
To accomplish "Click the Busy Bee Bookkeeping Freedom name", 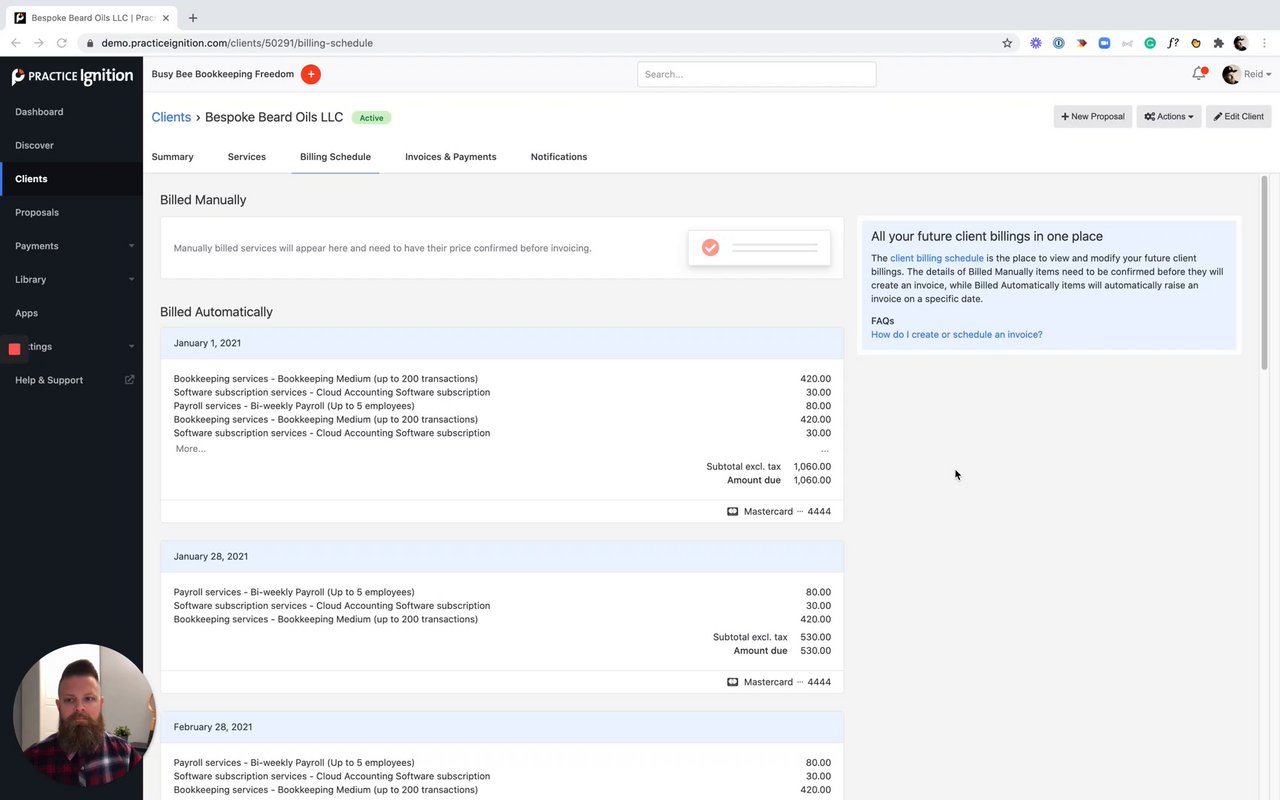I will click(223, 74).
